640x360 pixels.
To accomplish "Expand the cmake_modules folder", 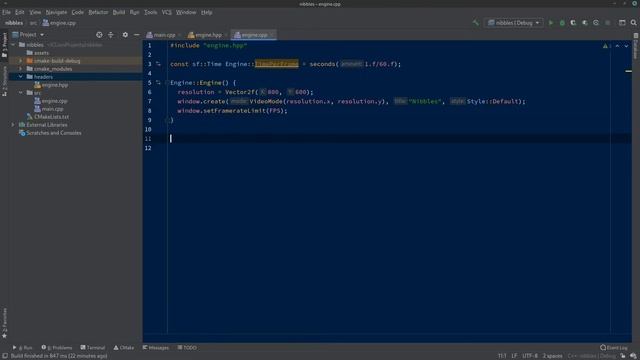I will 21,69.
